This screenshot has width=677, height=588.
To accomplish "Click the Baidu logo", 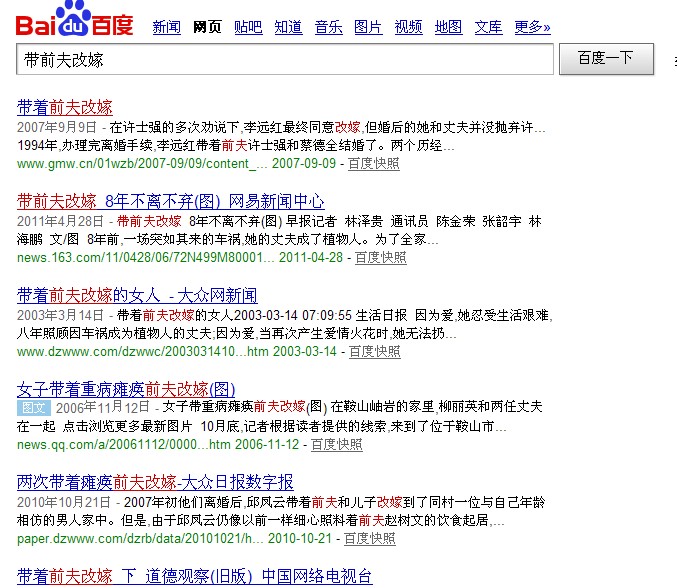I will [x=74, y=19].
